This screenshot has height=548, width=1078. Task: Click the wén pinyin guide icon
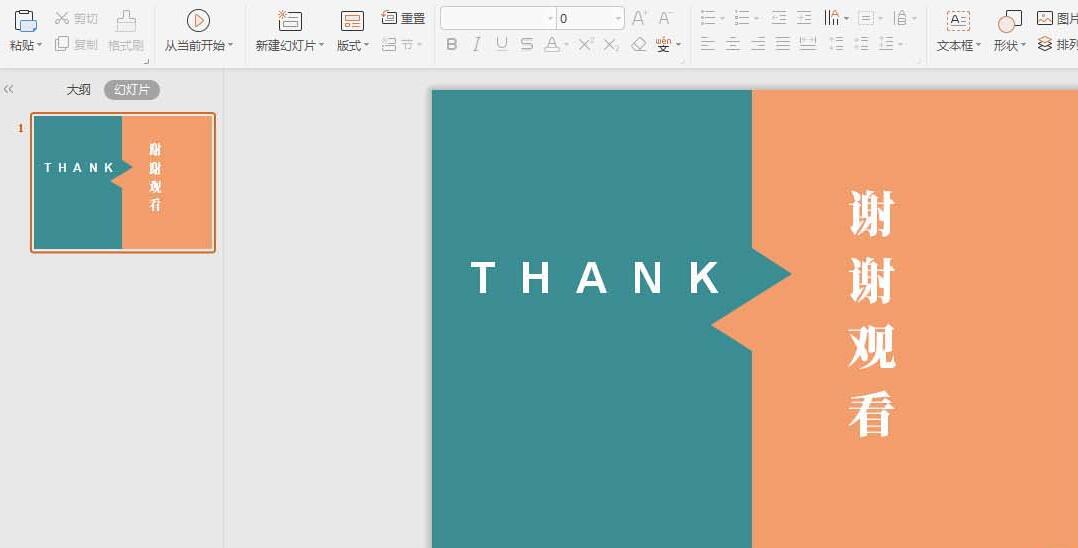pyautogui.click(x=663, y=45)
